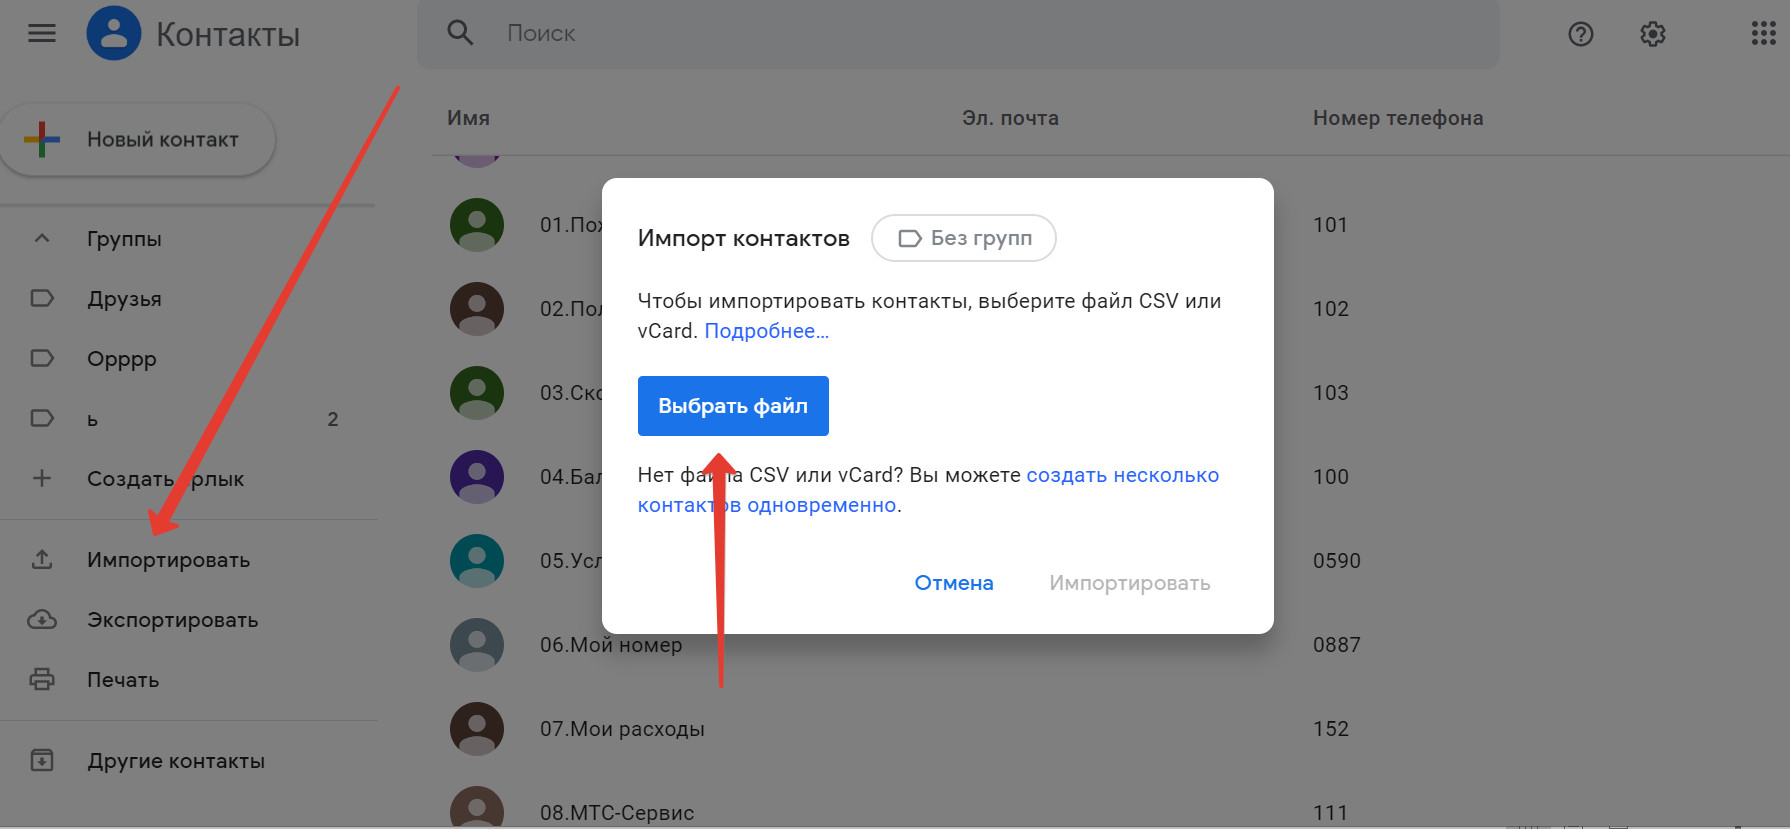Click the Контакты app title
This screenshot has height=829, width=1790.
228,35
